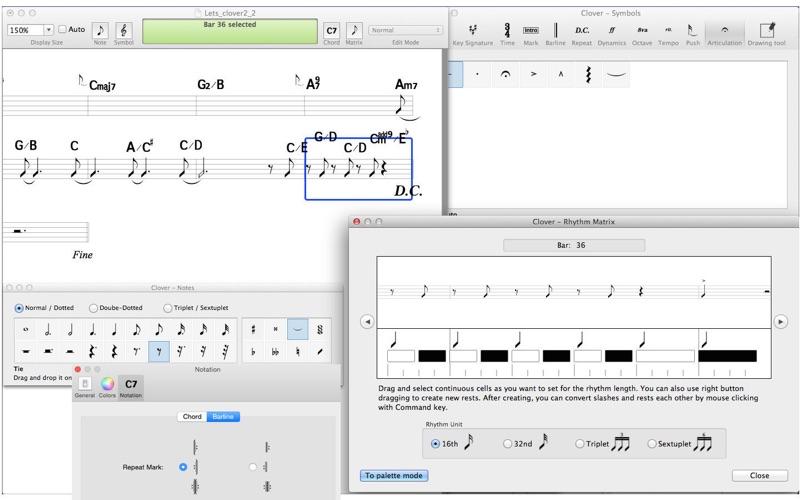Select the Chord segment in Notation window
Viewport: 800px width, 500px height.
coord(192,417)
